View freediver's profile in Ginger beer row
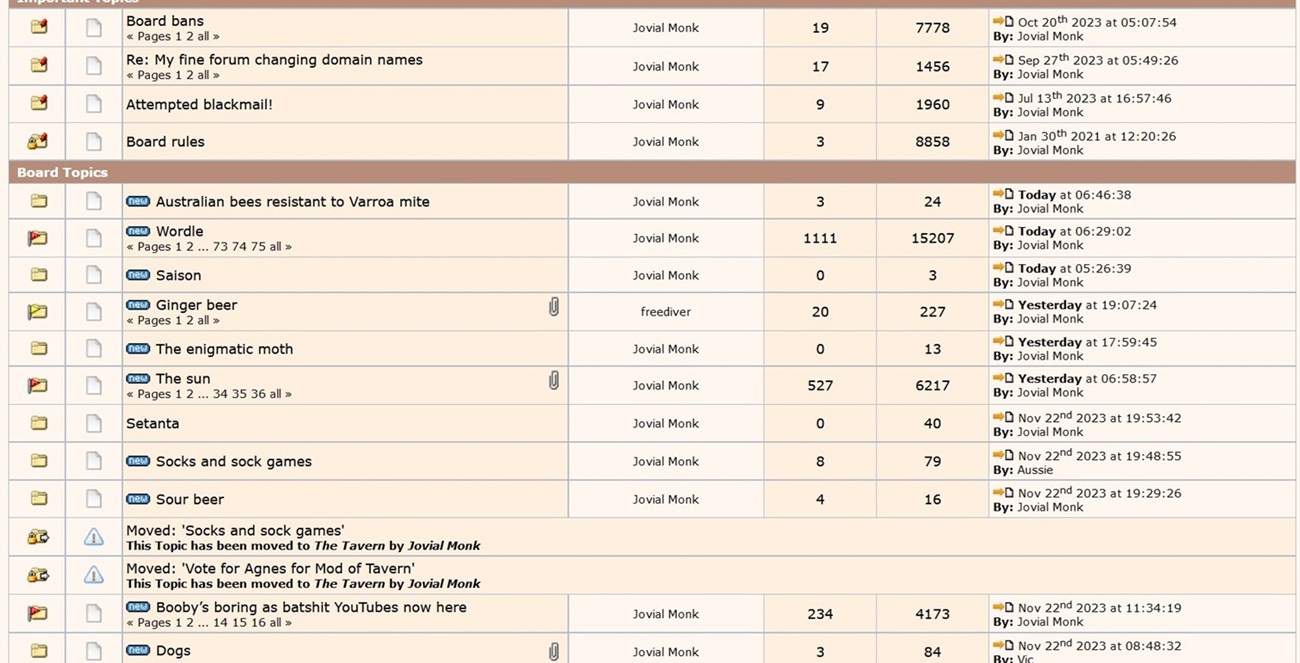Screen dimensions: 1300x663 666,312
